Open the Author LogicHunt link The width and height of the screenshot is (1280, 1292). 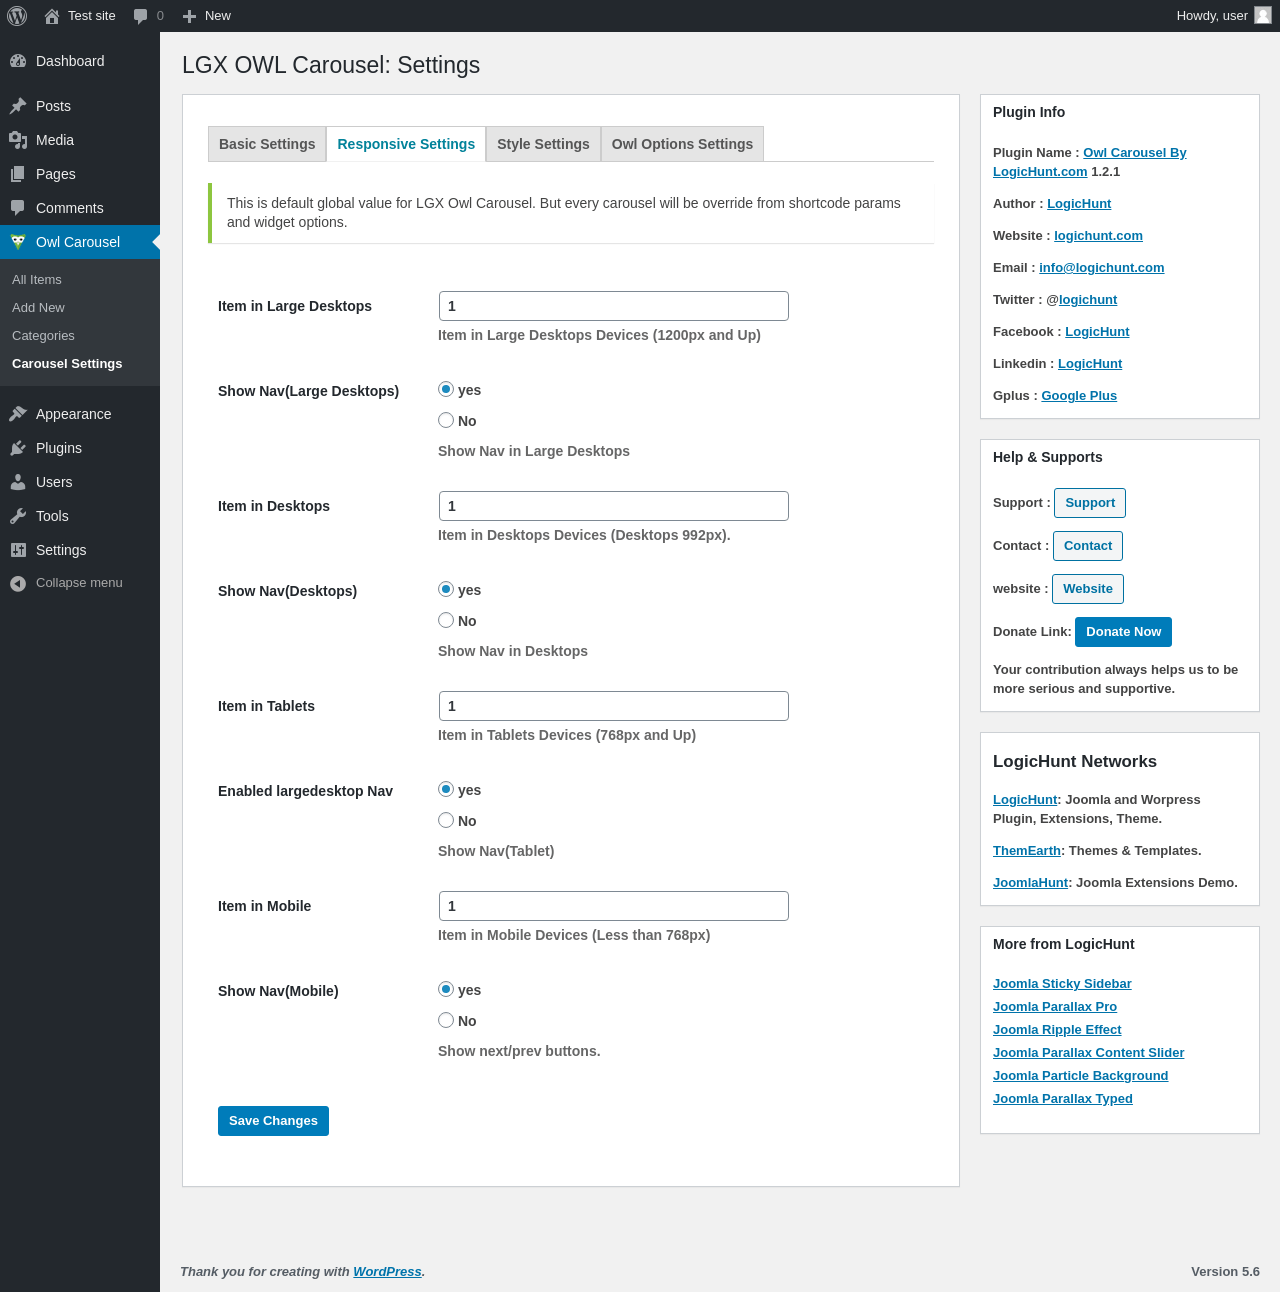click(1079, 204)
